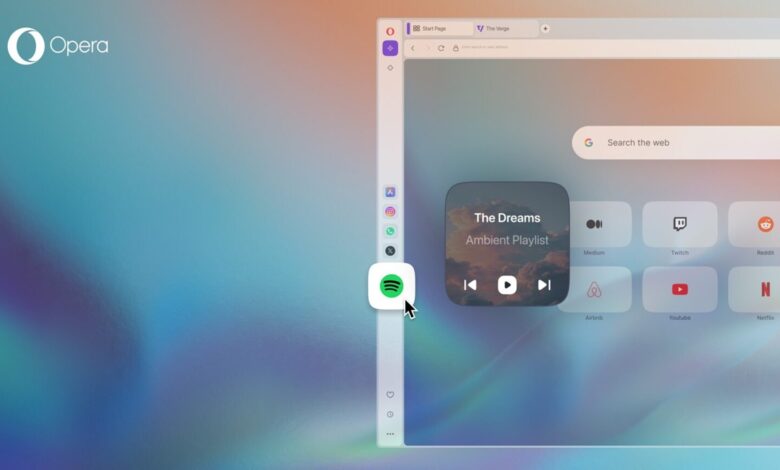The width and height of the screenshot is (780, 470).
Task: Click the Google logo in search box
Action: (x=588, y=143)
